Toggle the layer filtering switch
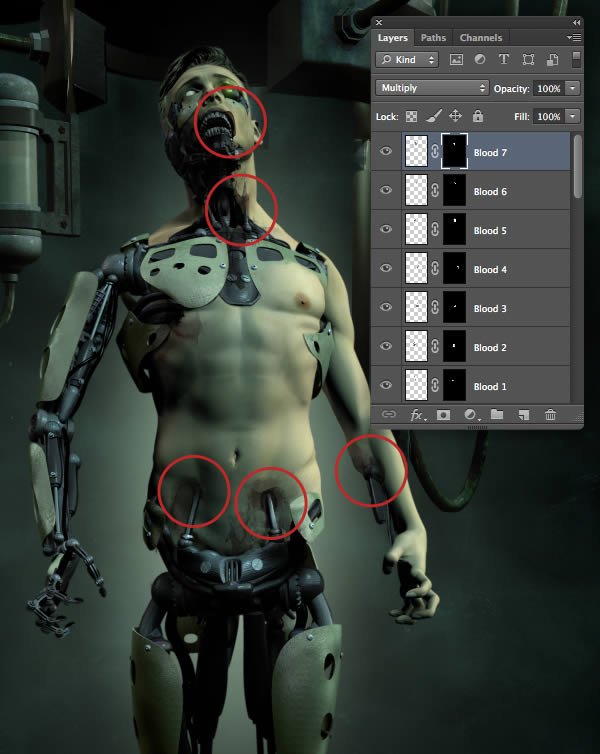The image size is (600, 754). click(575, 60)
